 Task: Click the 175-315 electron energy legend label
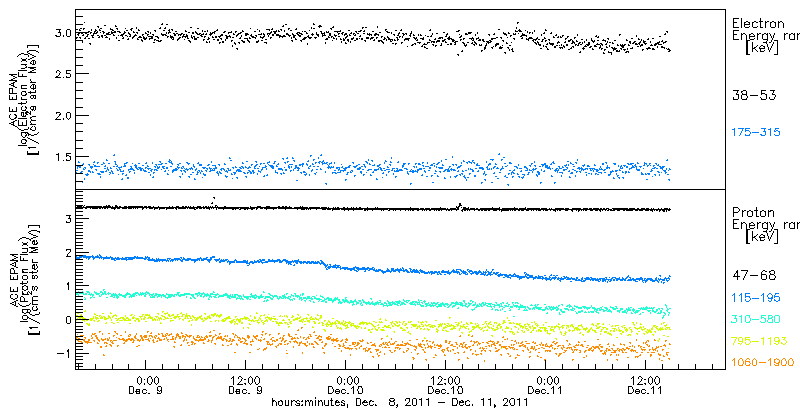pyautogui.click(x=756, y=133)
